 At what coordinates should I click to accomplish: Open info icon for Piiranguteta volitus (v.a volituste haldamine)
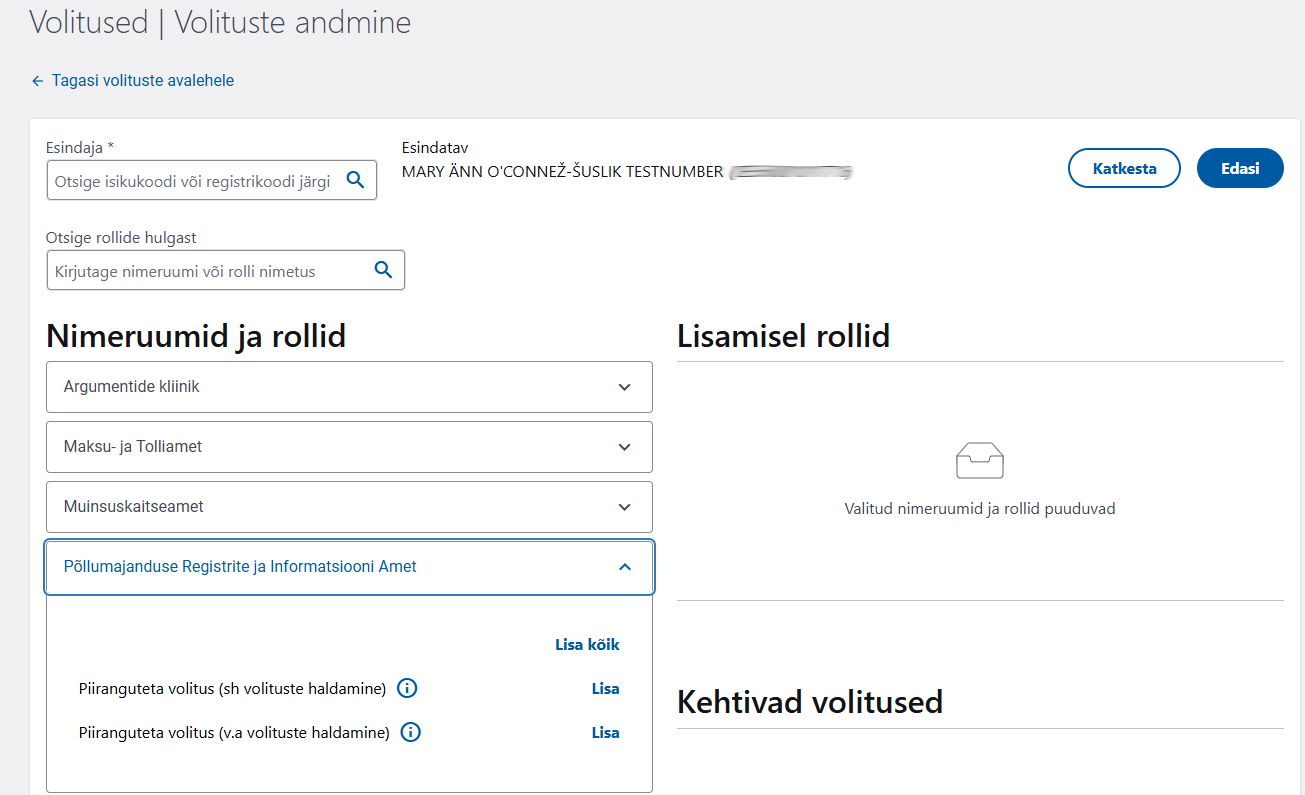pos(410,732)
